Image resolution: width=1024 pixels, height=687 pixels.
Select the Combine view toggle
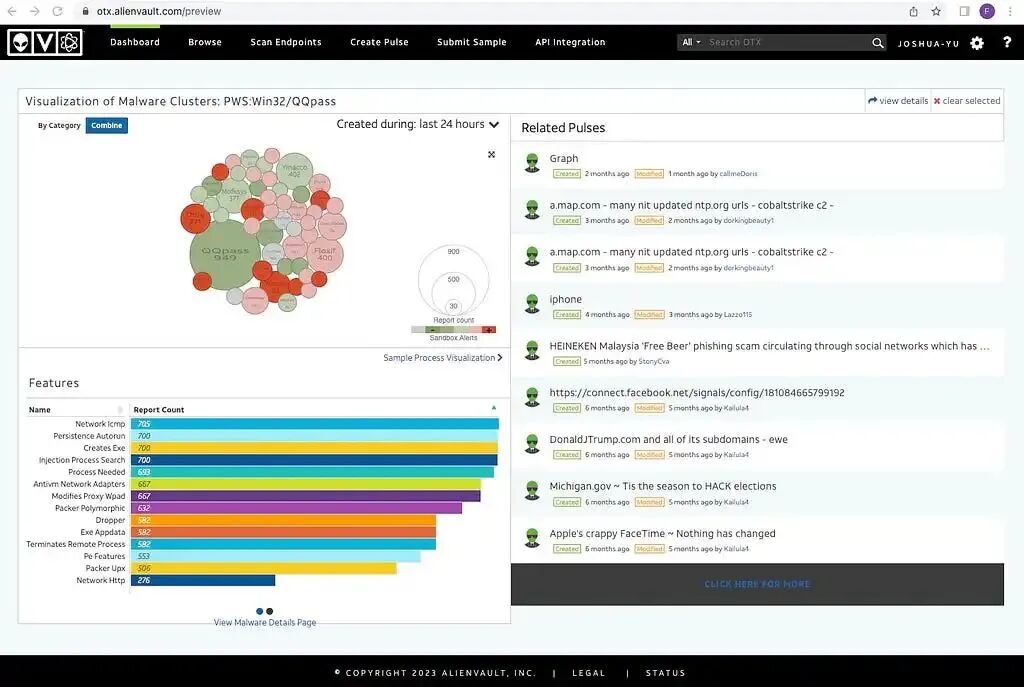click(x=106, y=125)
